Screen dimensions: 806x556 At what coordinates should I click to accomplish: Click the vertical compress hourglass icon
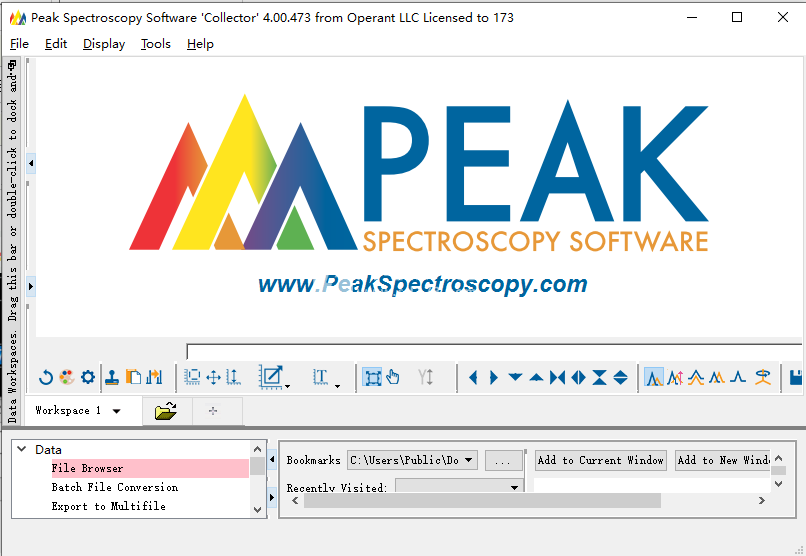coord(599,378)
